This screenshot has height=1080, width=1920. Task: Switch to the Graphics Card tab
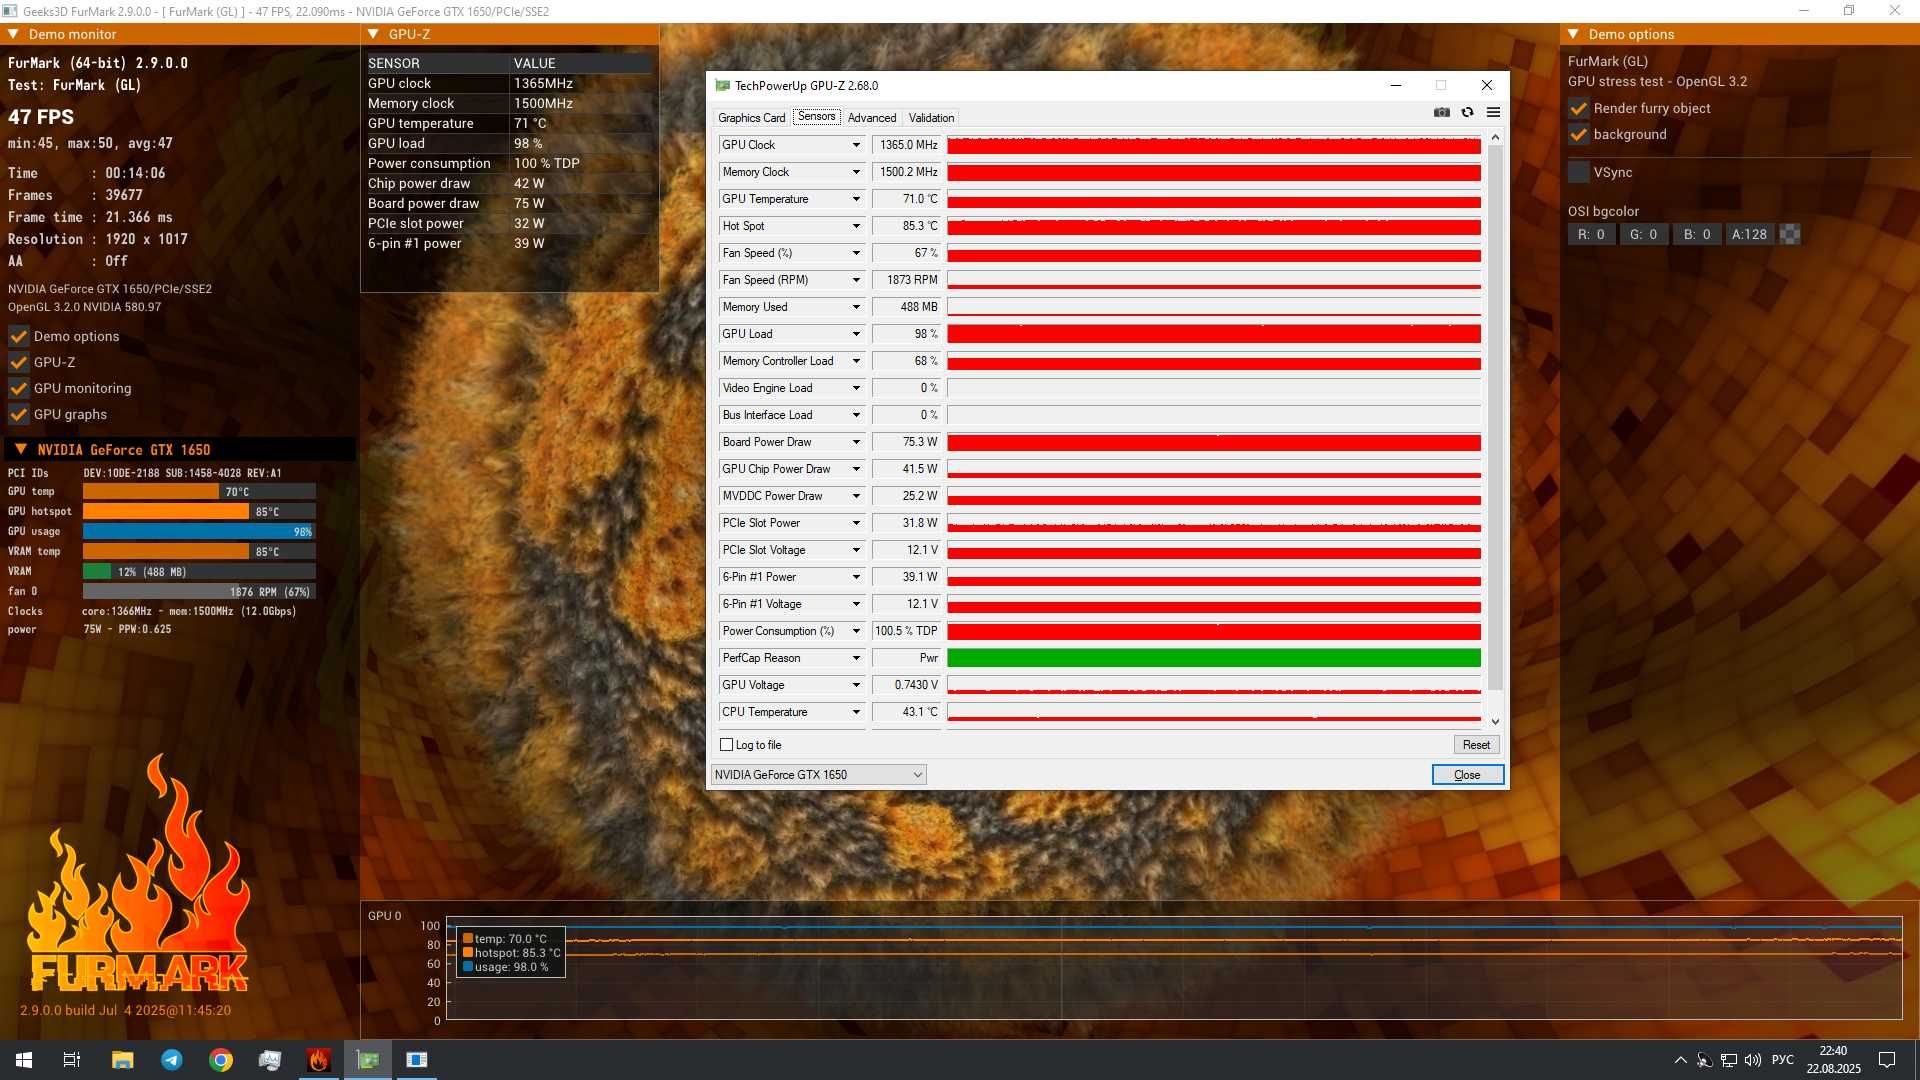751,118
